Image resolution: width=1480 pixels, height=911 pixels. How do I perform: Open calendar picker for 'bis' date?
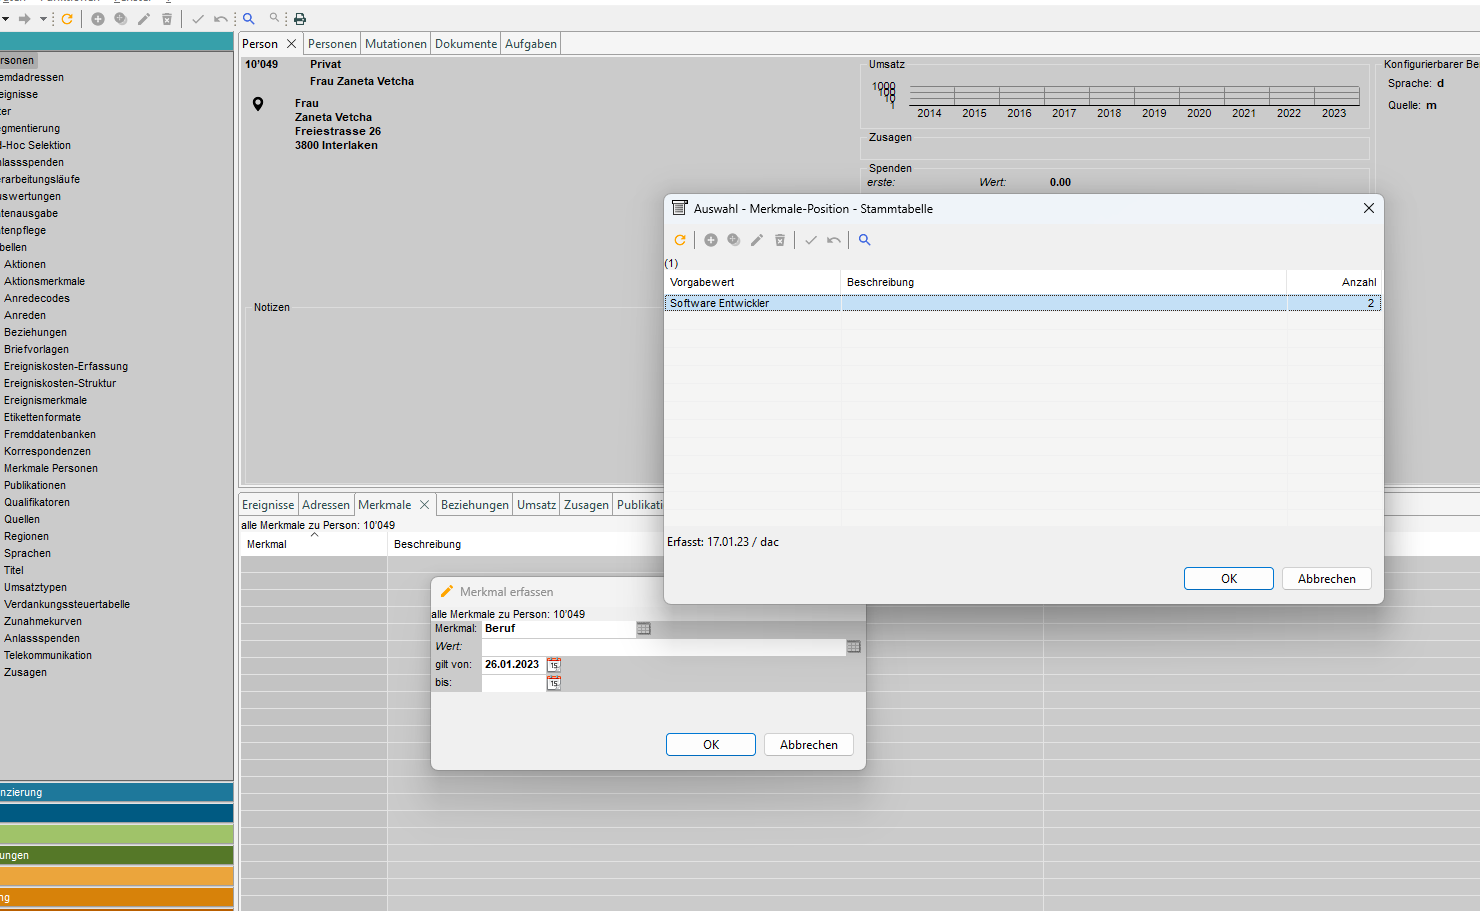[x=554, y=683]
